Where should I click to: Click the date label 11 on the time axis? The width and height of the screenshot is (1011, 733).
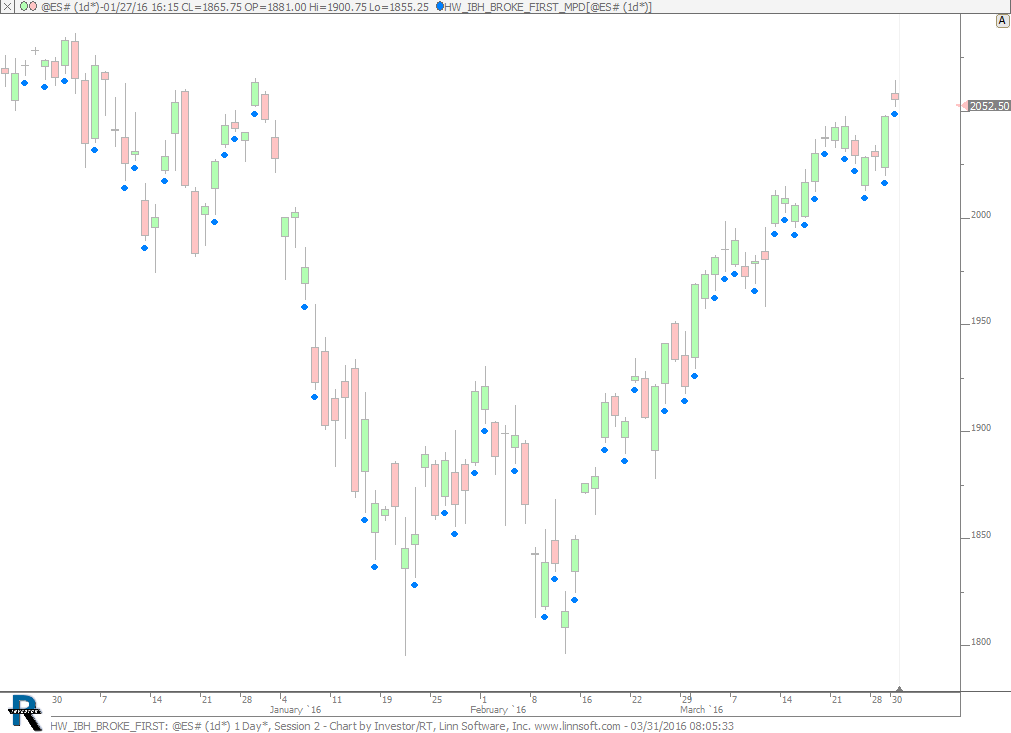pos(337,699)
